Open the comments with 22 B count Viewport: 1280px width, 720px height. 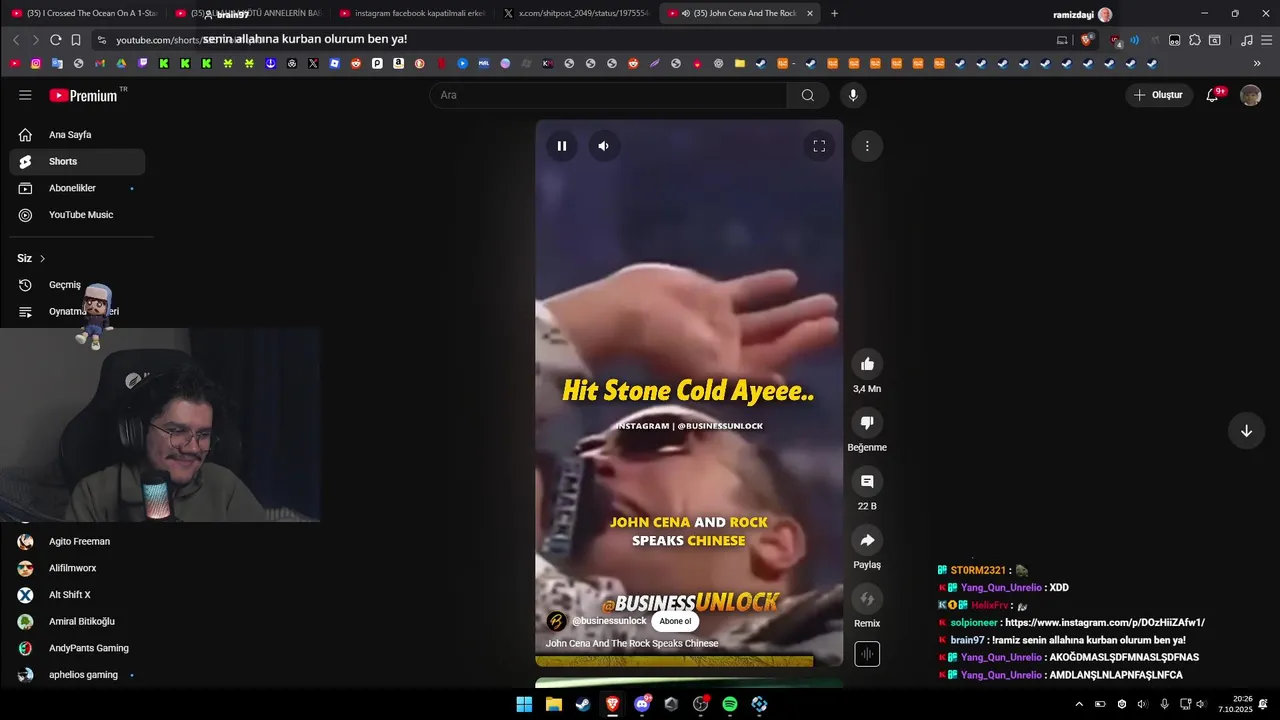point(867,482)
